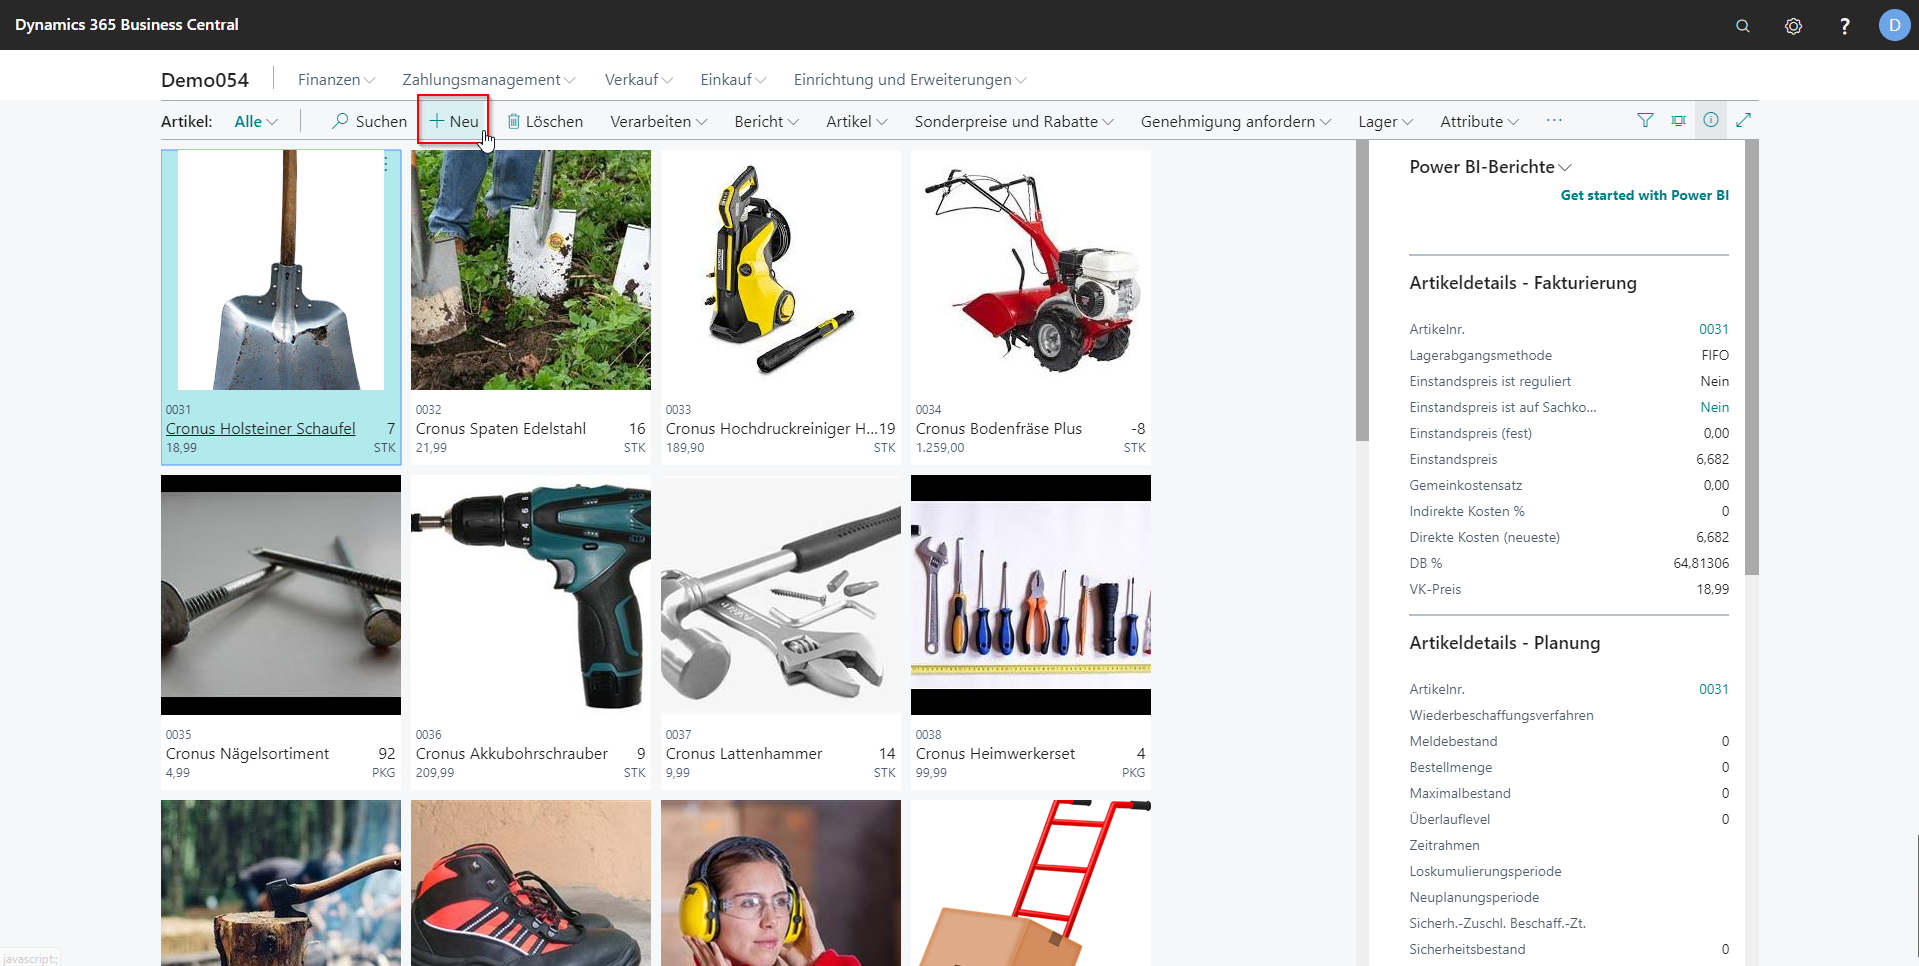
Task: Expand the Bericht action menu
Action: (767, 121)
